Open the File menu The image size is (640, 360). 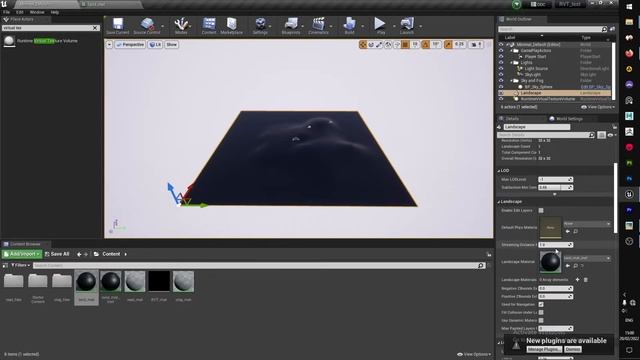point(7,12)
